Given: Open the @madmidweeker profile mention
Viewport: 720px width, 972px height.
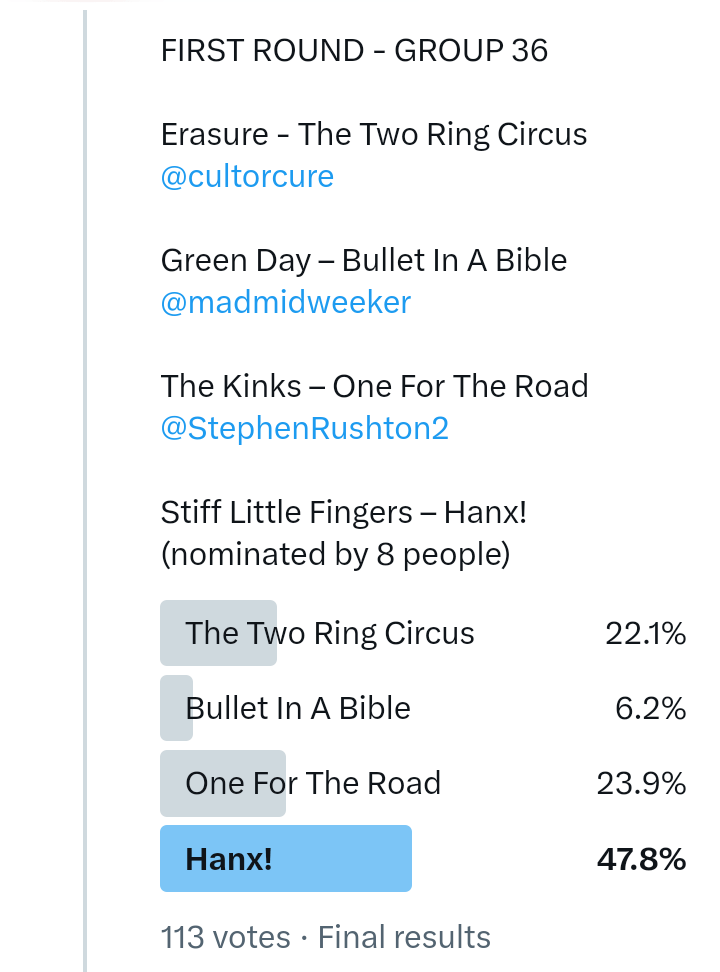Looking at the screenshot, I should 285,303.
